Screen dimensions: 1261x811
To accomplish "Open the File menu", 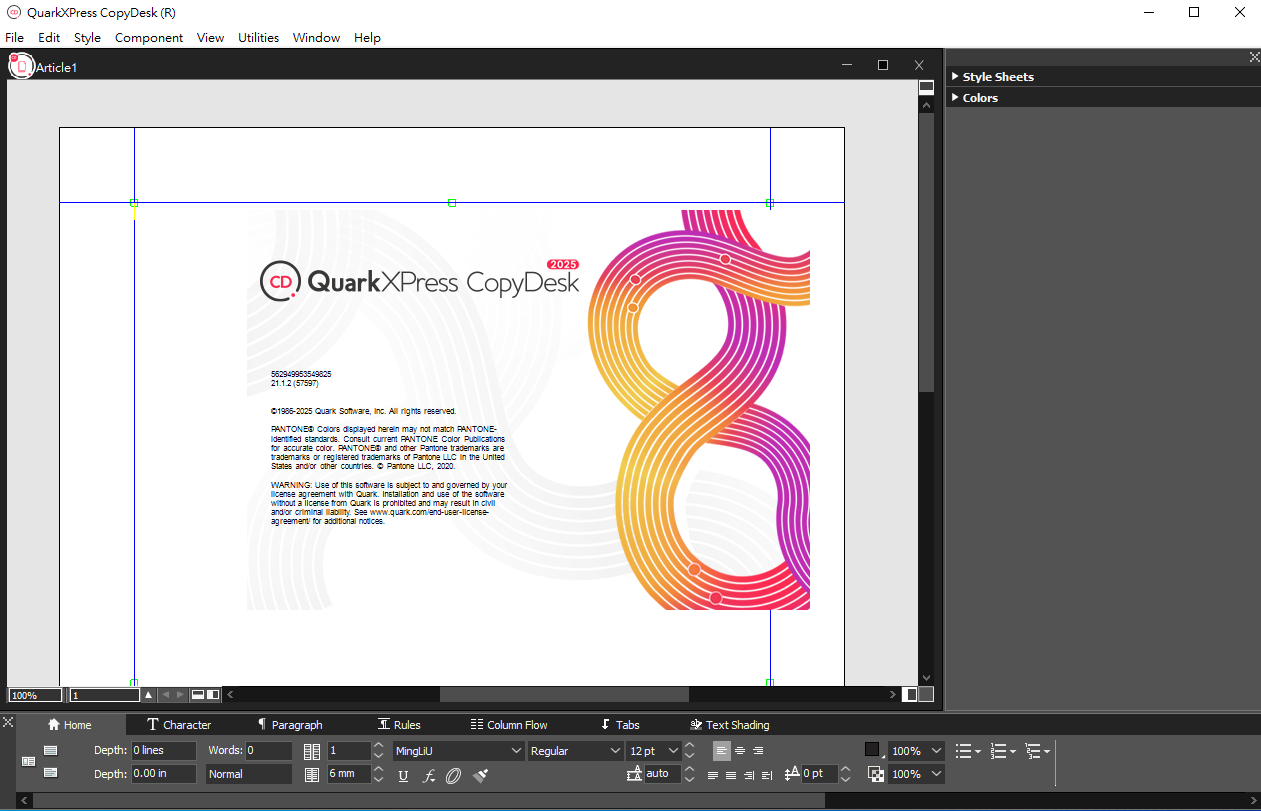I will point(14,37).
